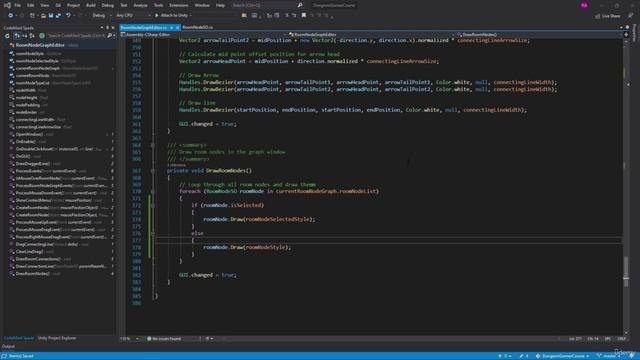The image size is (640, 360).
Task: Select OpenWindow() method in CodeMaid Spade
Action: pos(29,134)
